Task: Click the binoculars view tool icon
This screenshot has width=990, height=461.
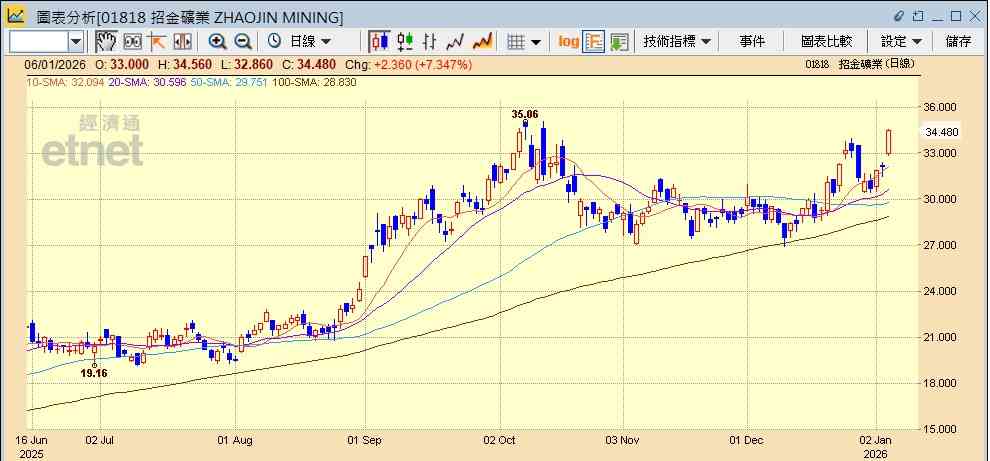Action: pyautogui.click(x=133, y=42)
